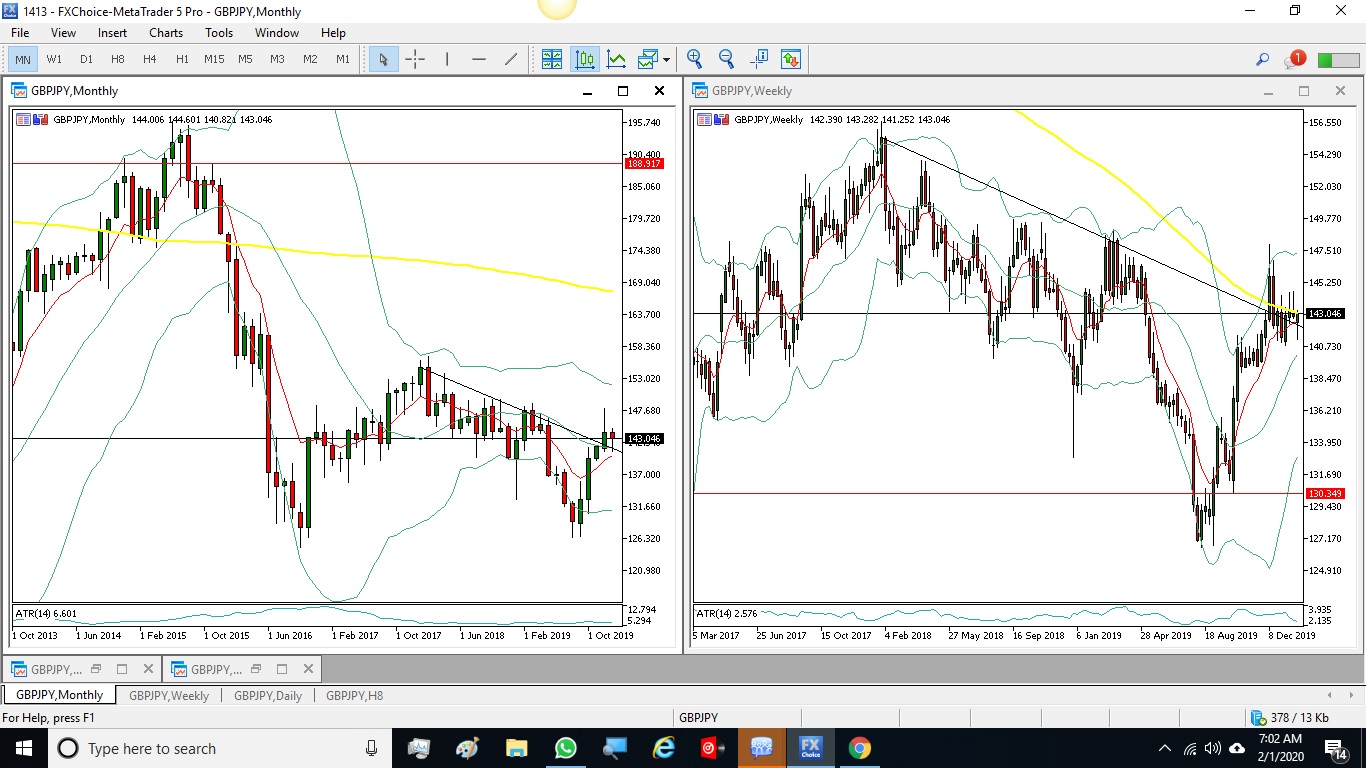
Task: Click the Windows search box
Action: tap(218, 748)
